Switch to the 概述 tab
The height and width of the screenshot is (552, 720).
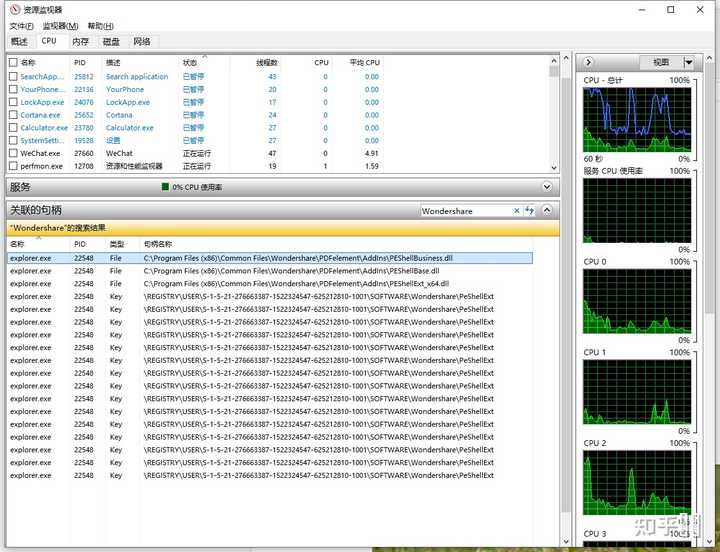click(x=19, y=42)
